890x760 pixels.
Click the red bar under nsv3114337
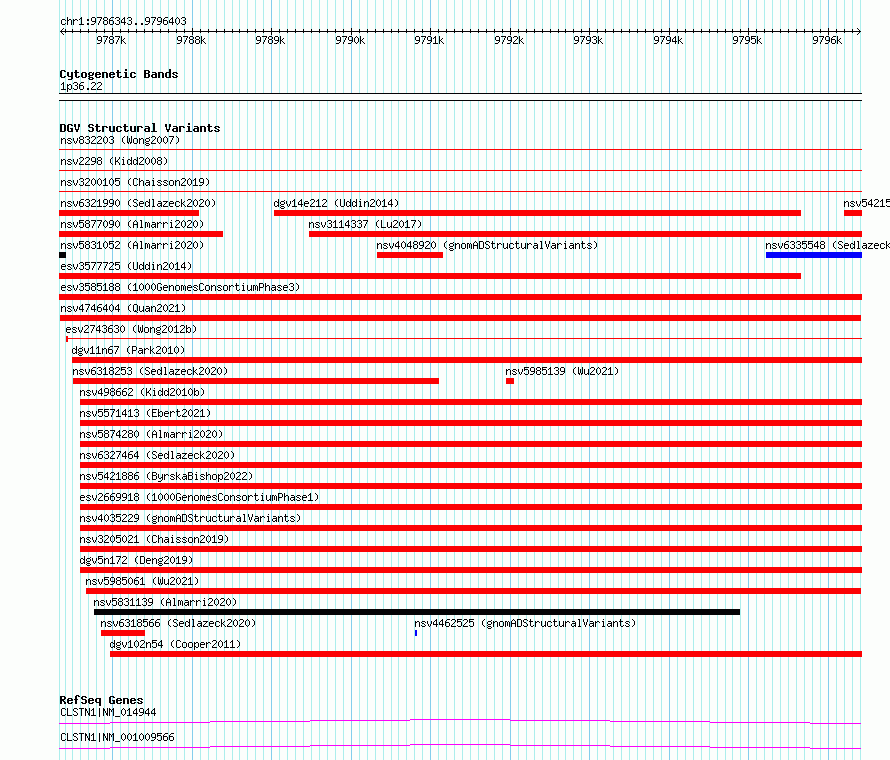585,234
